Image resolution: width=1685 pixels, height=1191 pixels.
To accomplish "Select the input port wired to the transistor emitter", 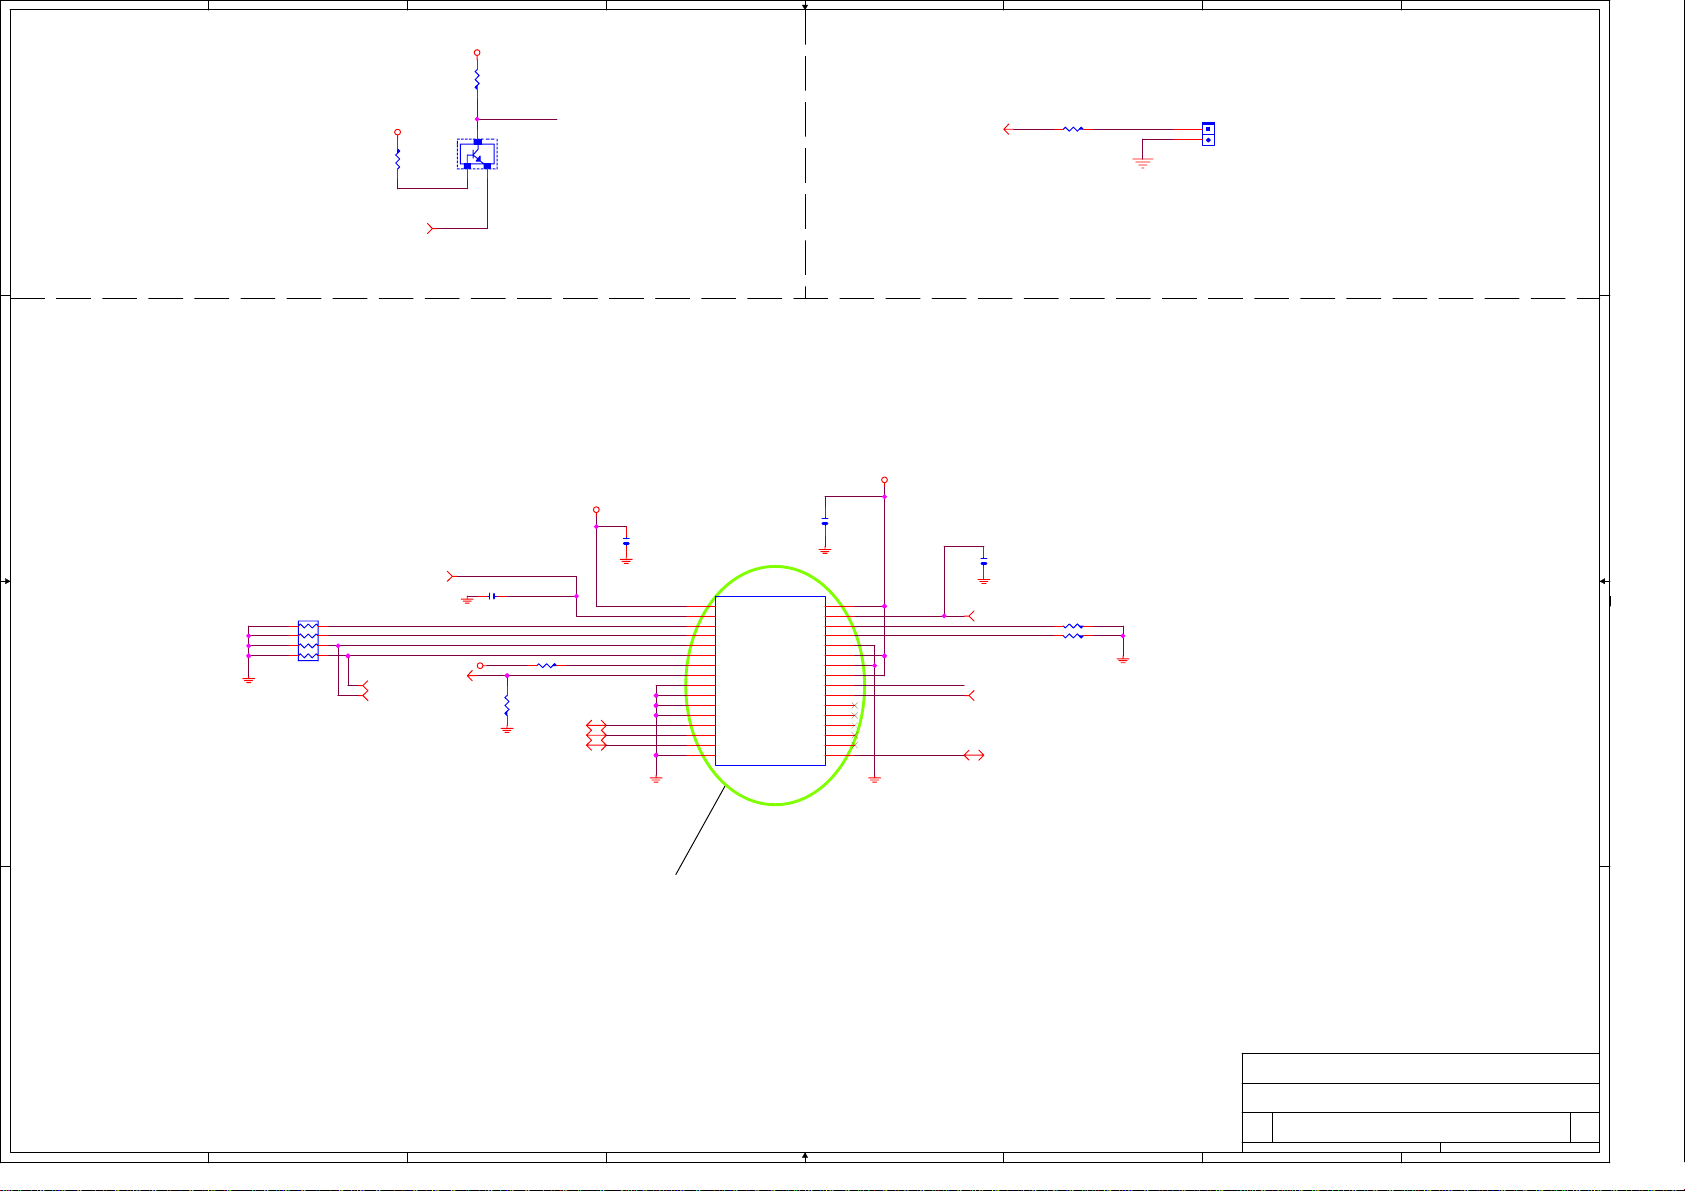I will (x=431, y=229).
